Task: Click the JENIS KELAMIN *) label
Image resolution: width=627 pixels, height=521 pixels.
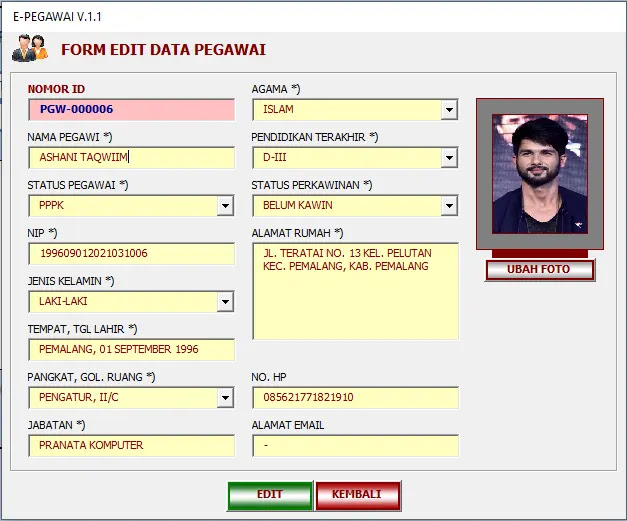Action: click(71, 281)
